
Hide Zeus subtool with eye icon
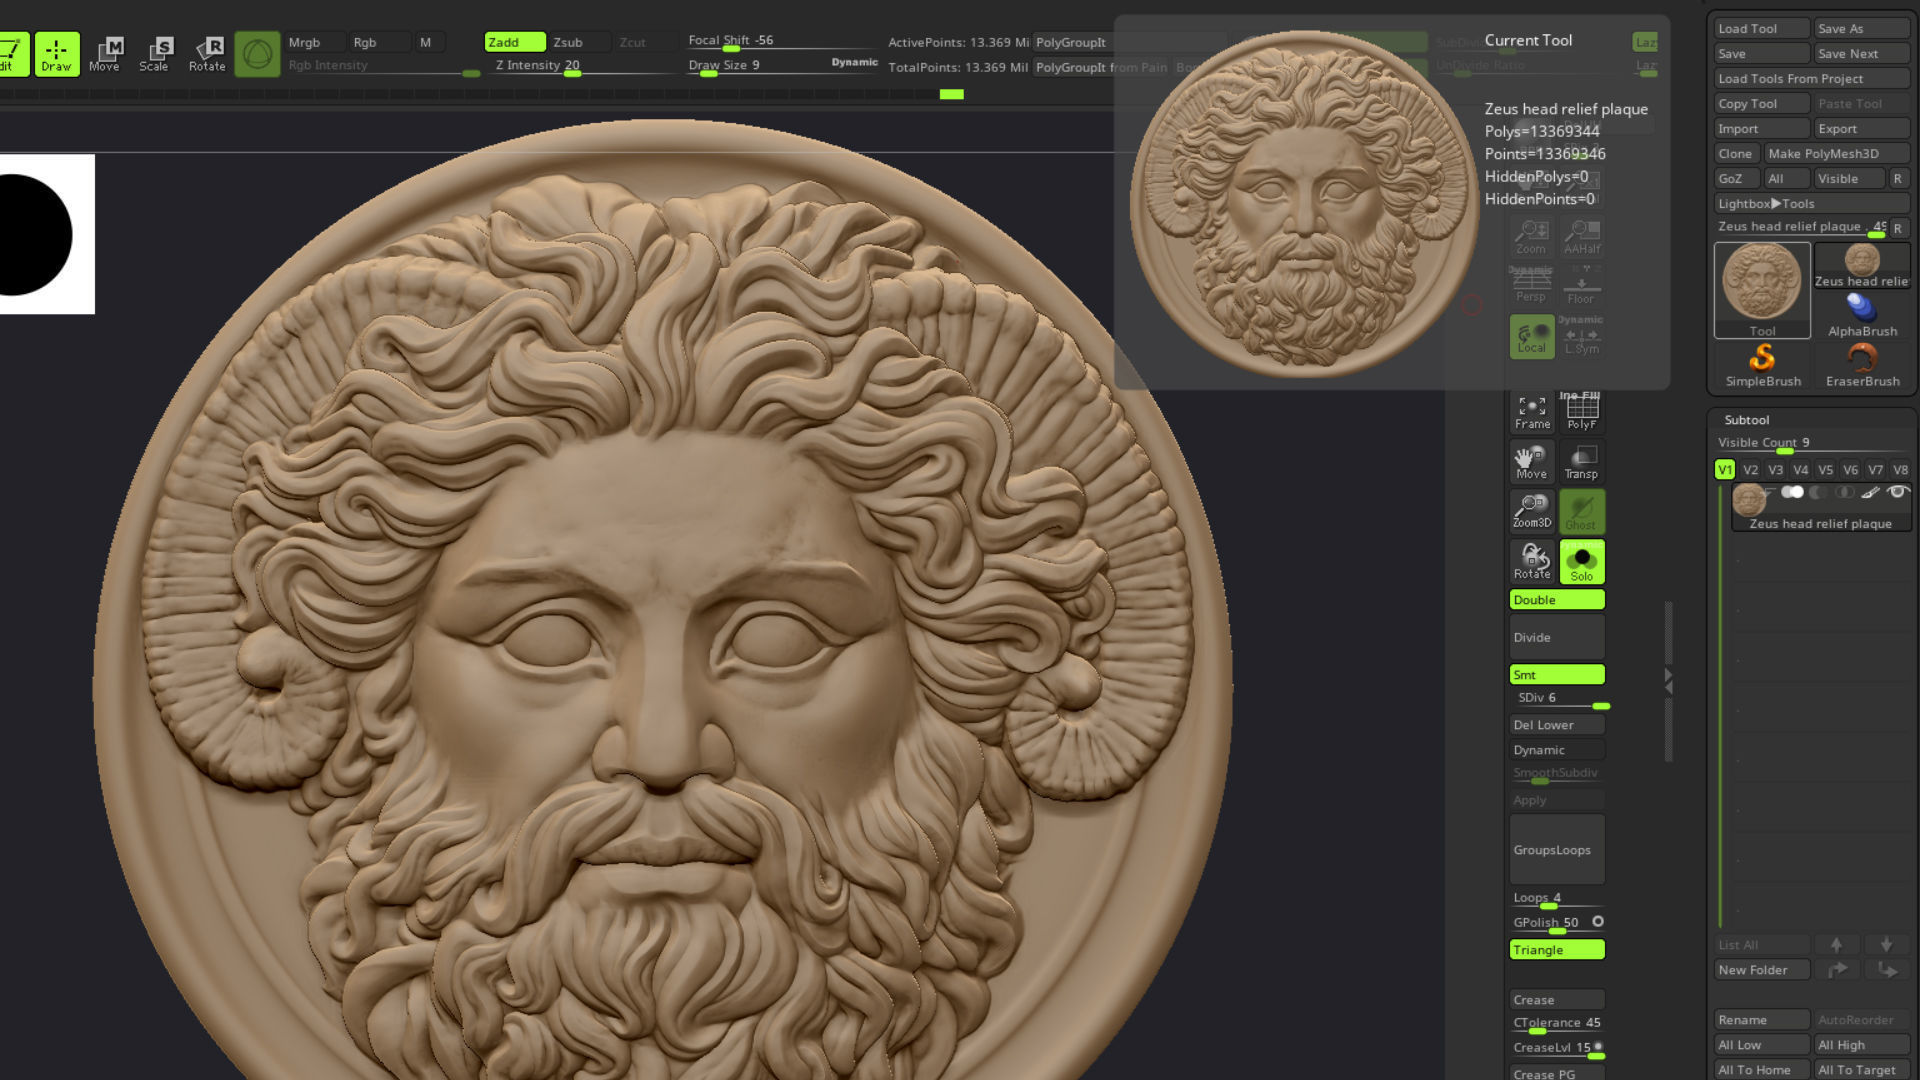click(x=1897, y=492)
